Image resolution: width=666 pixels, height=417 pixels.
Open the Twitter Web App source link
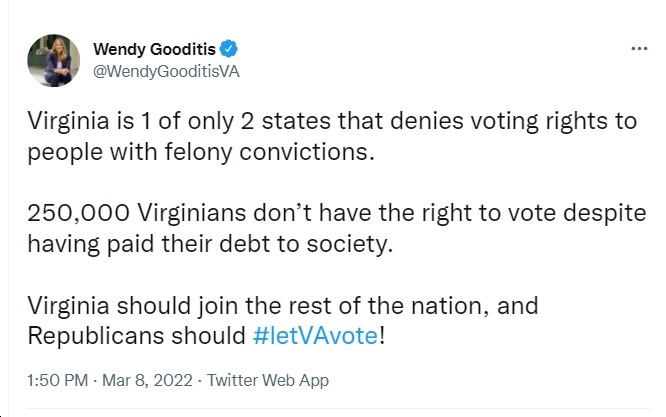268,380
